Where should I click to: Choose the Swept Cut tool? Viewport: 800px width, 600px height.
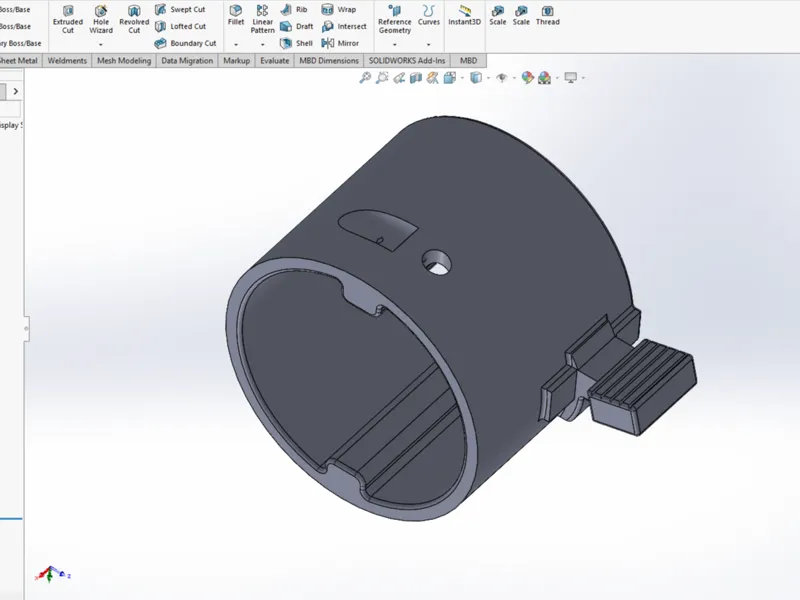180,9
